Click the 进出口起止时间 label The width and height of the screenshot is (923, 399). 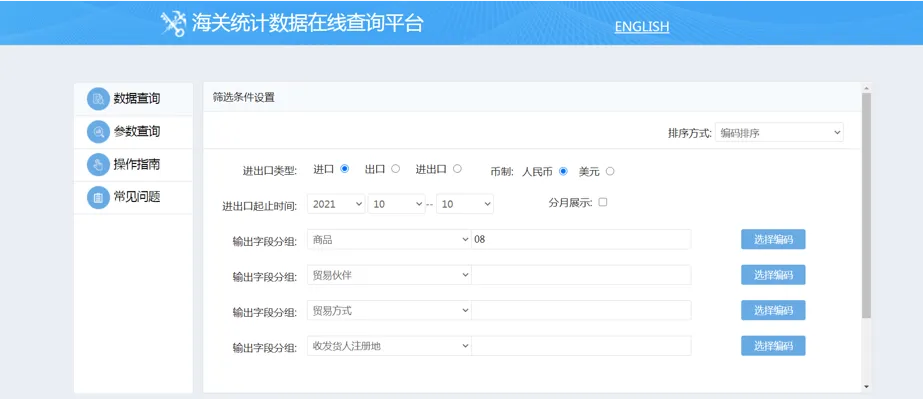point(260,206)
